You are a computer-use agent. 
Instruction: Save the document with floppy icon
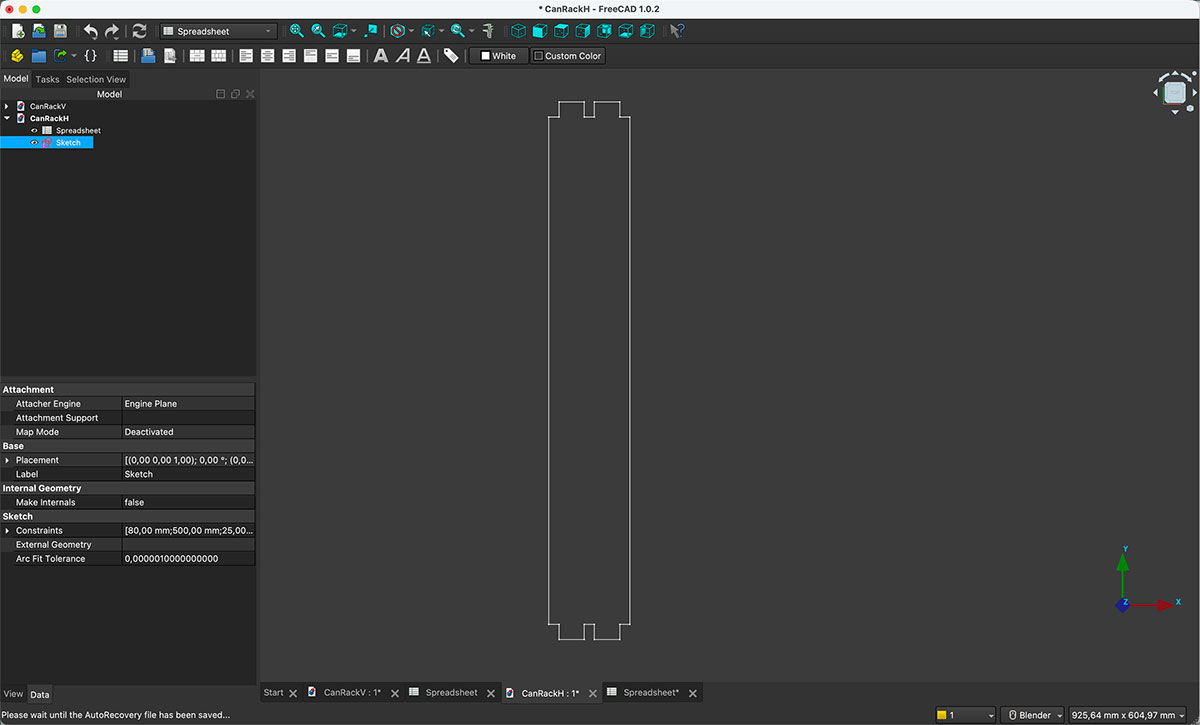pyautogui.click(x=61, y=31)
